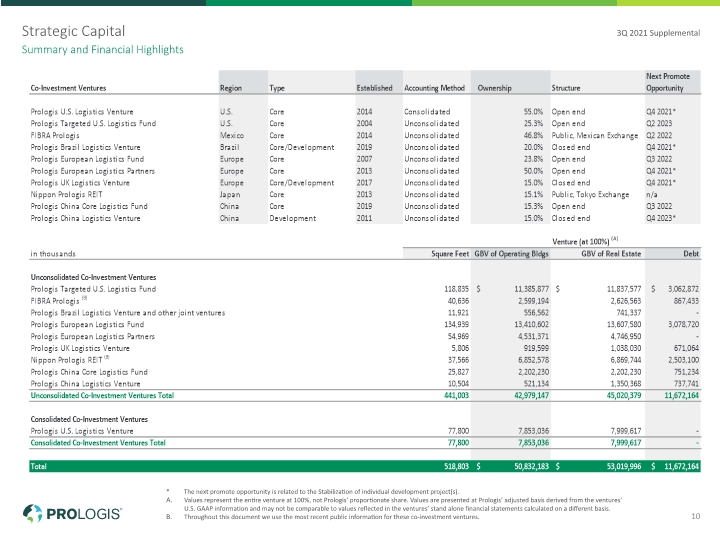Click the 'Brazil' region cell
This screenshot has height=540, width=720.
229,147
